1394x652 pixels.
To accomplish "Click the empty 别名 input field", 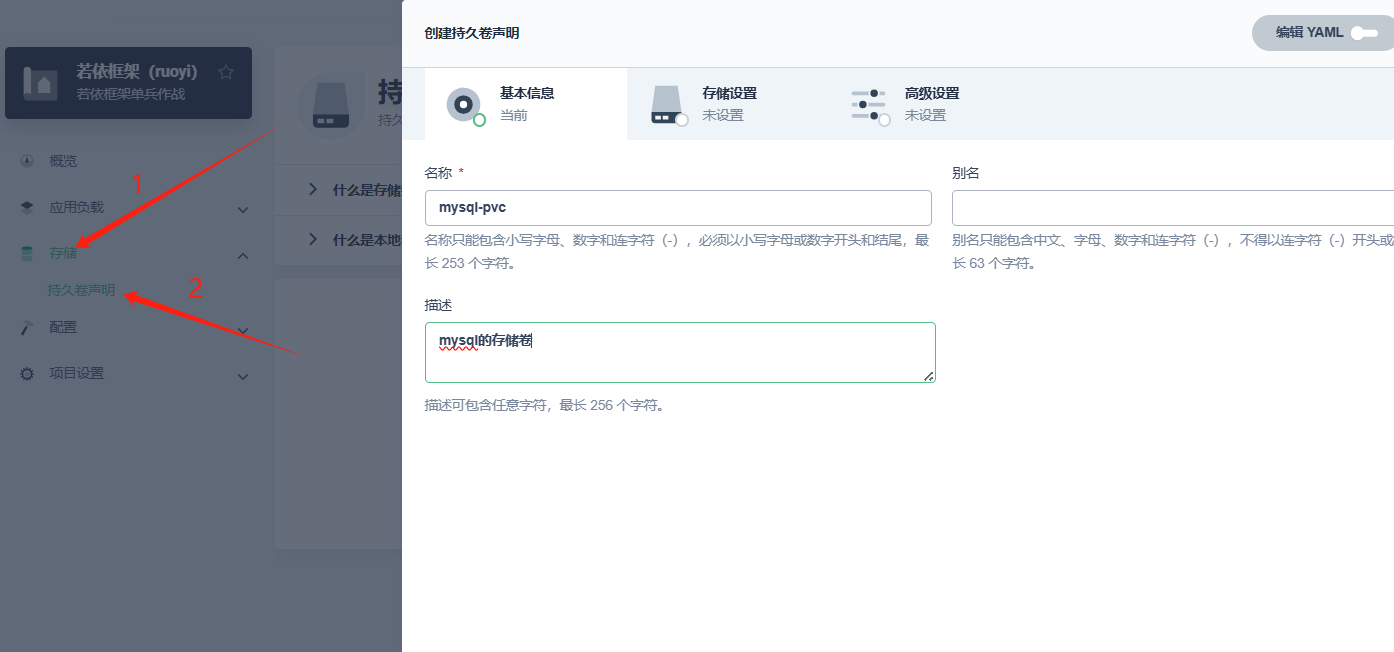I will pos(1172,208).
